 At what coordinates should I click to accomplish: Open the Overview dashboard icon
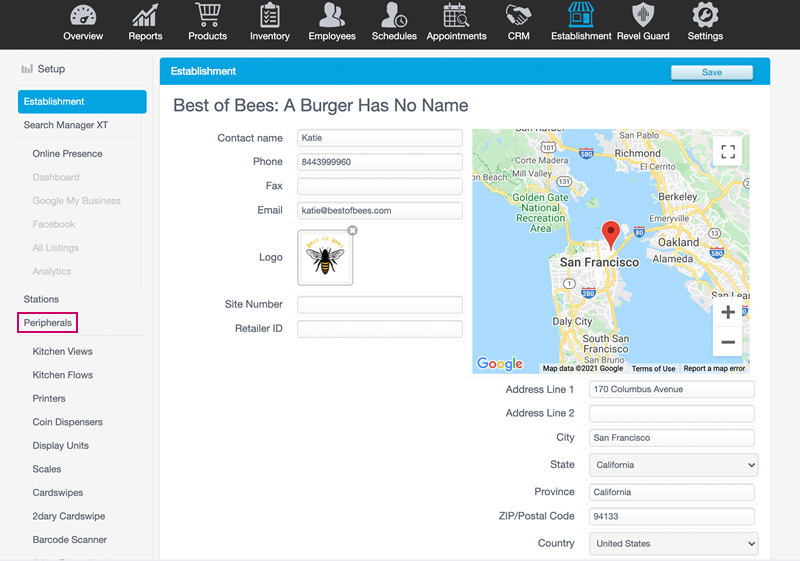click(x=83, y=16)
